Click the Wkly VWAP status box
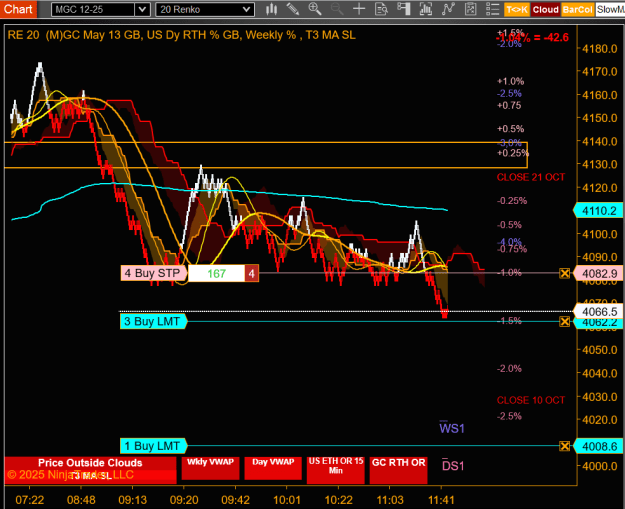 (210, 468)
